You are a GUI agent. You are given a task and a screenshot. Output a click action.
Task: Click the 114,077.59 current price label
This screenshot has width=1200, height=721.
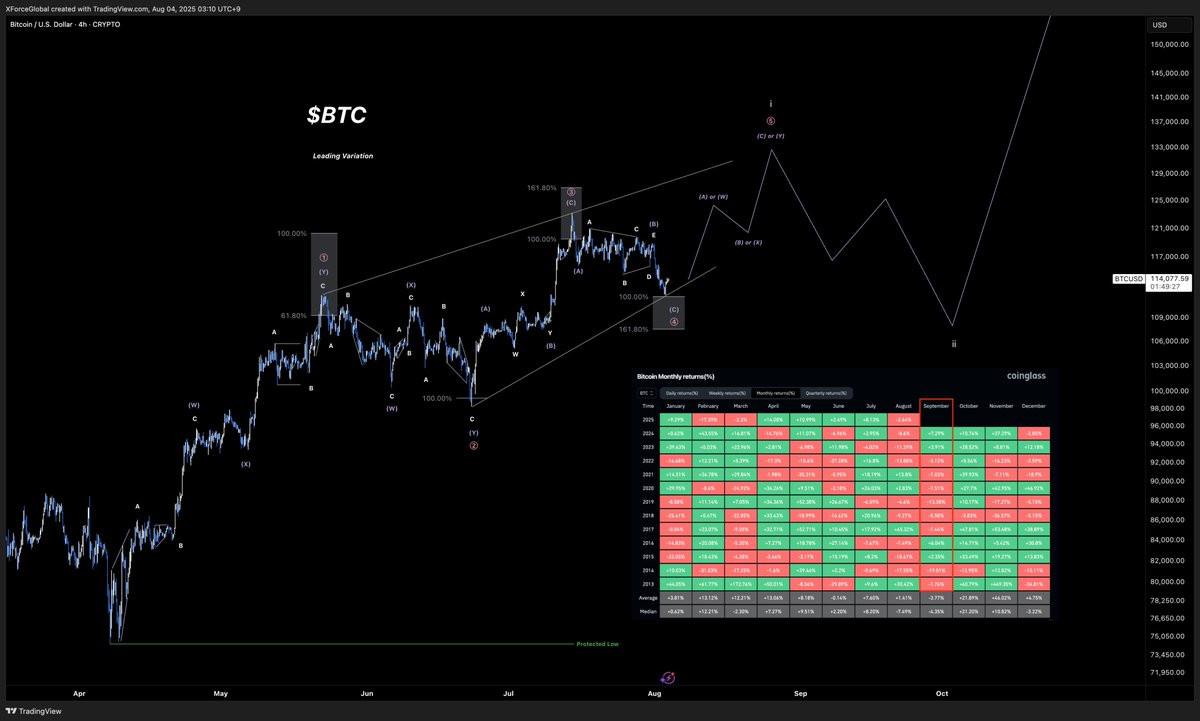1170,279
